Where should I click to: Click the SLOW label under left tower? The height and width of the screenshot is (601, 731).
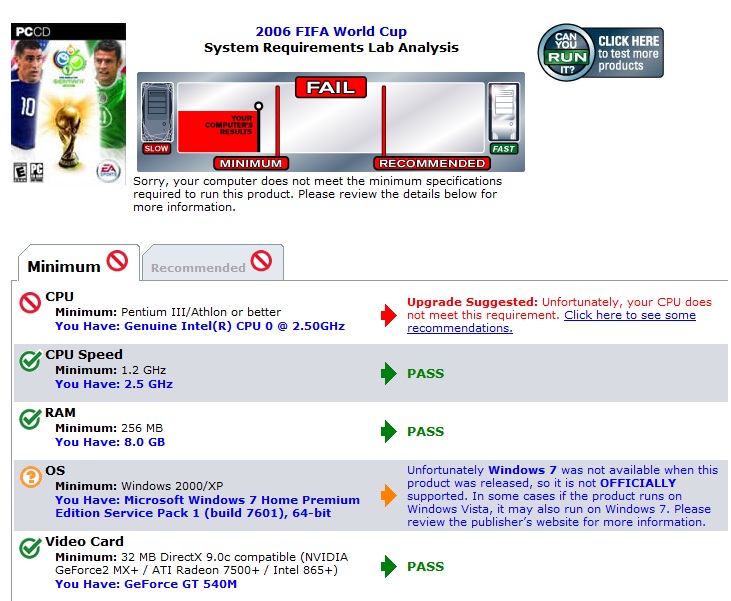[157, 149]
